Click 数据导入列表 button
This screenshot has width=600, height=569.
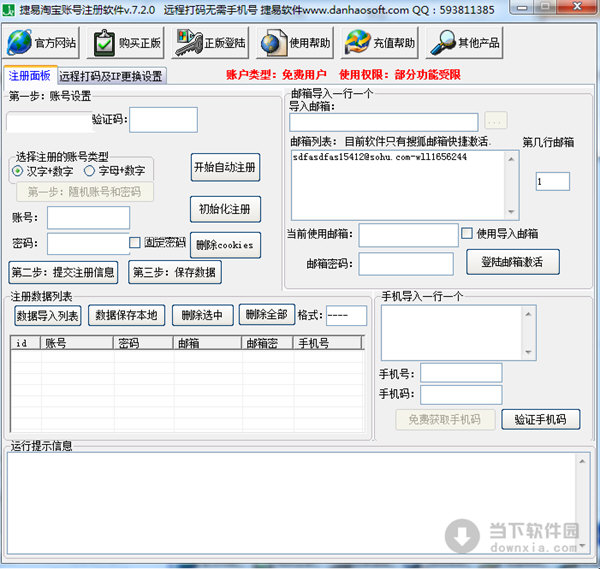coord(48,316)
